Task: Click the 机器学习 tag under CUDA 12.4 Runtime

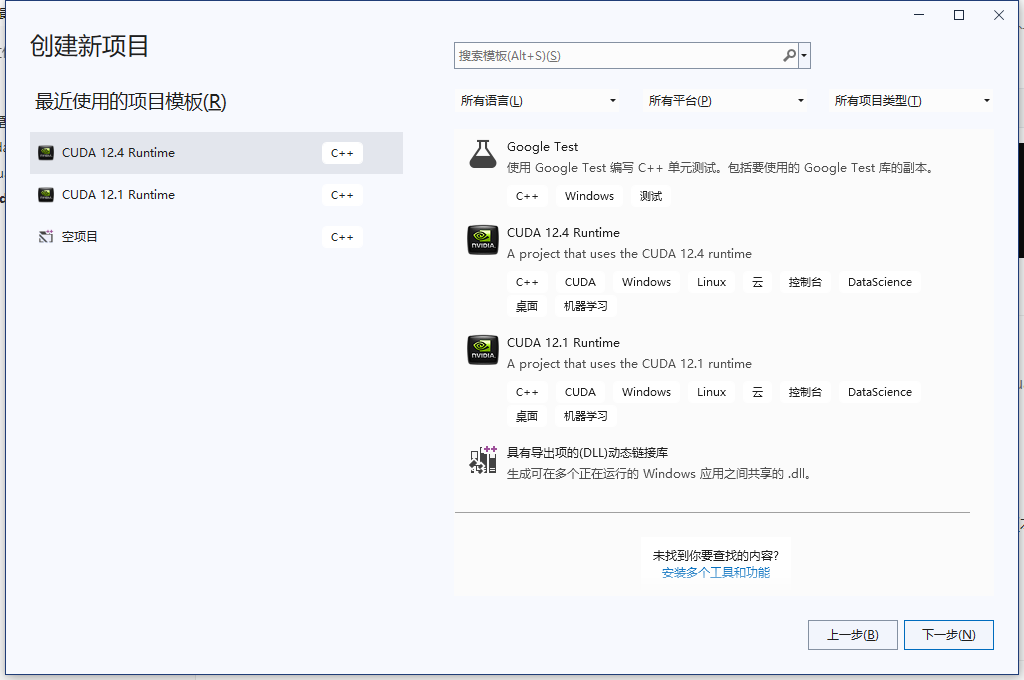Action: (586, 306)
